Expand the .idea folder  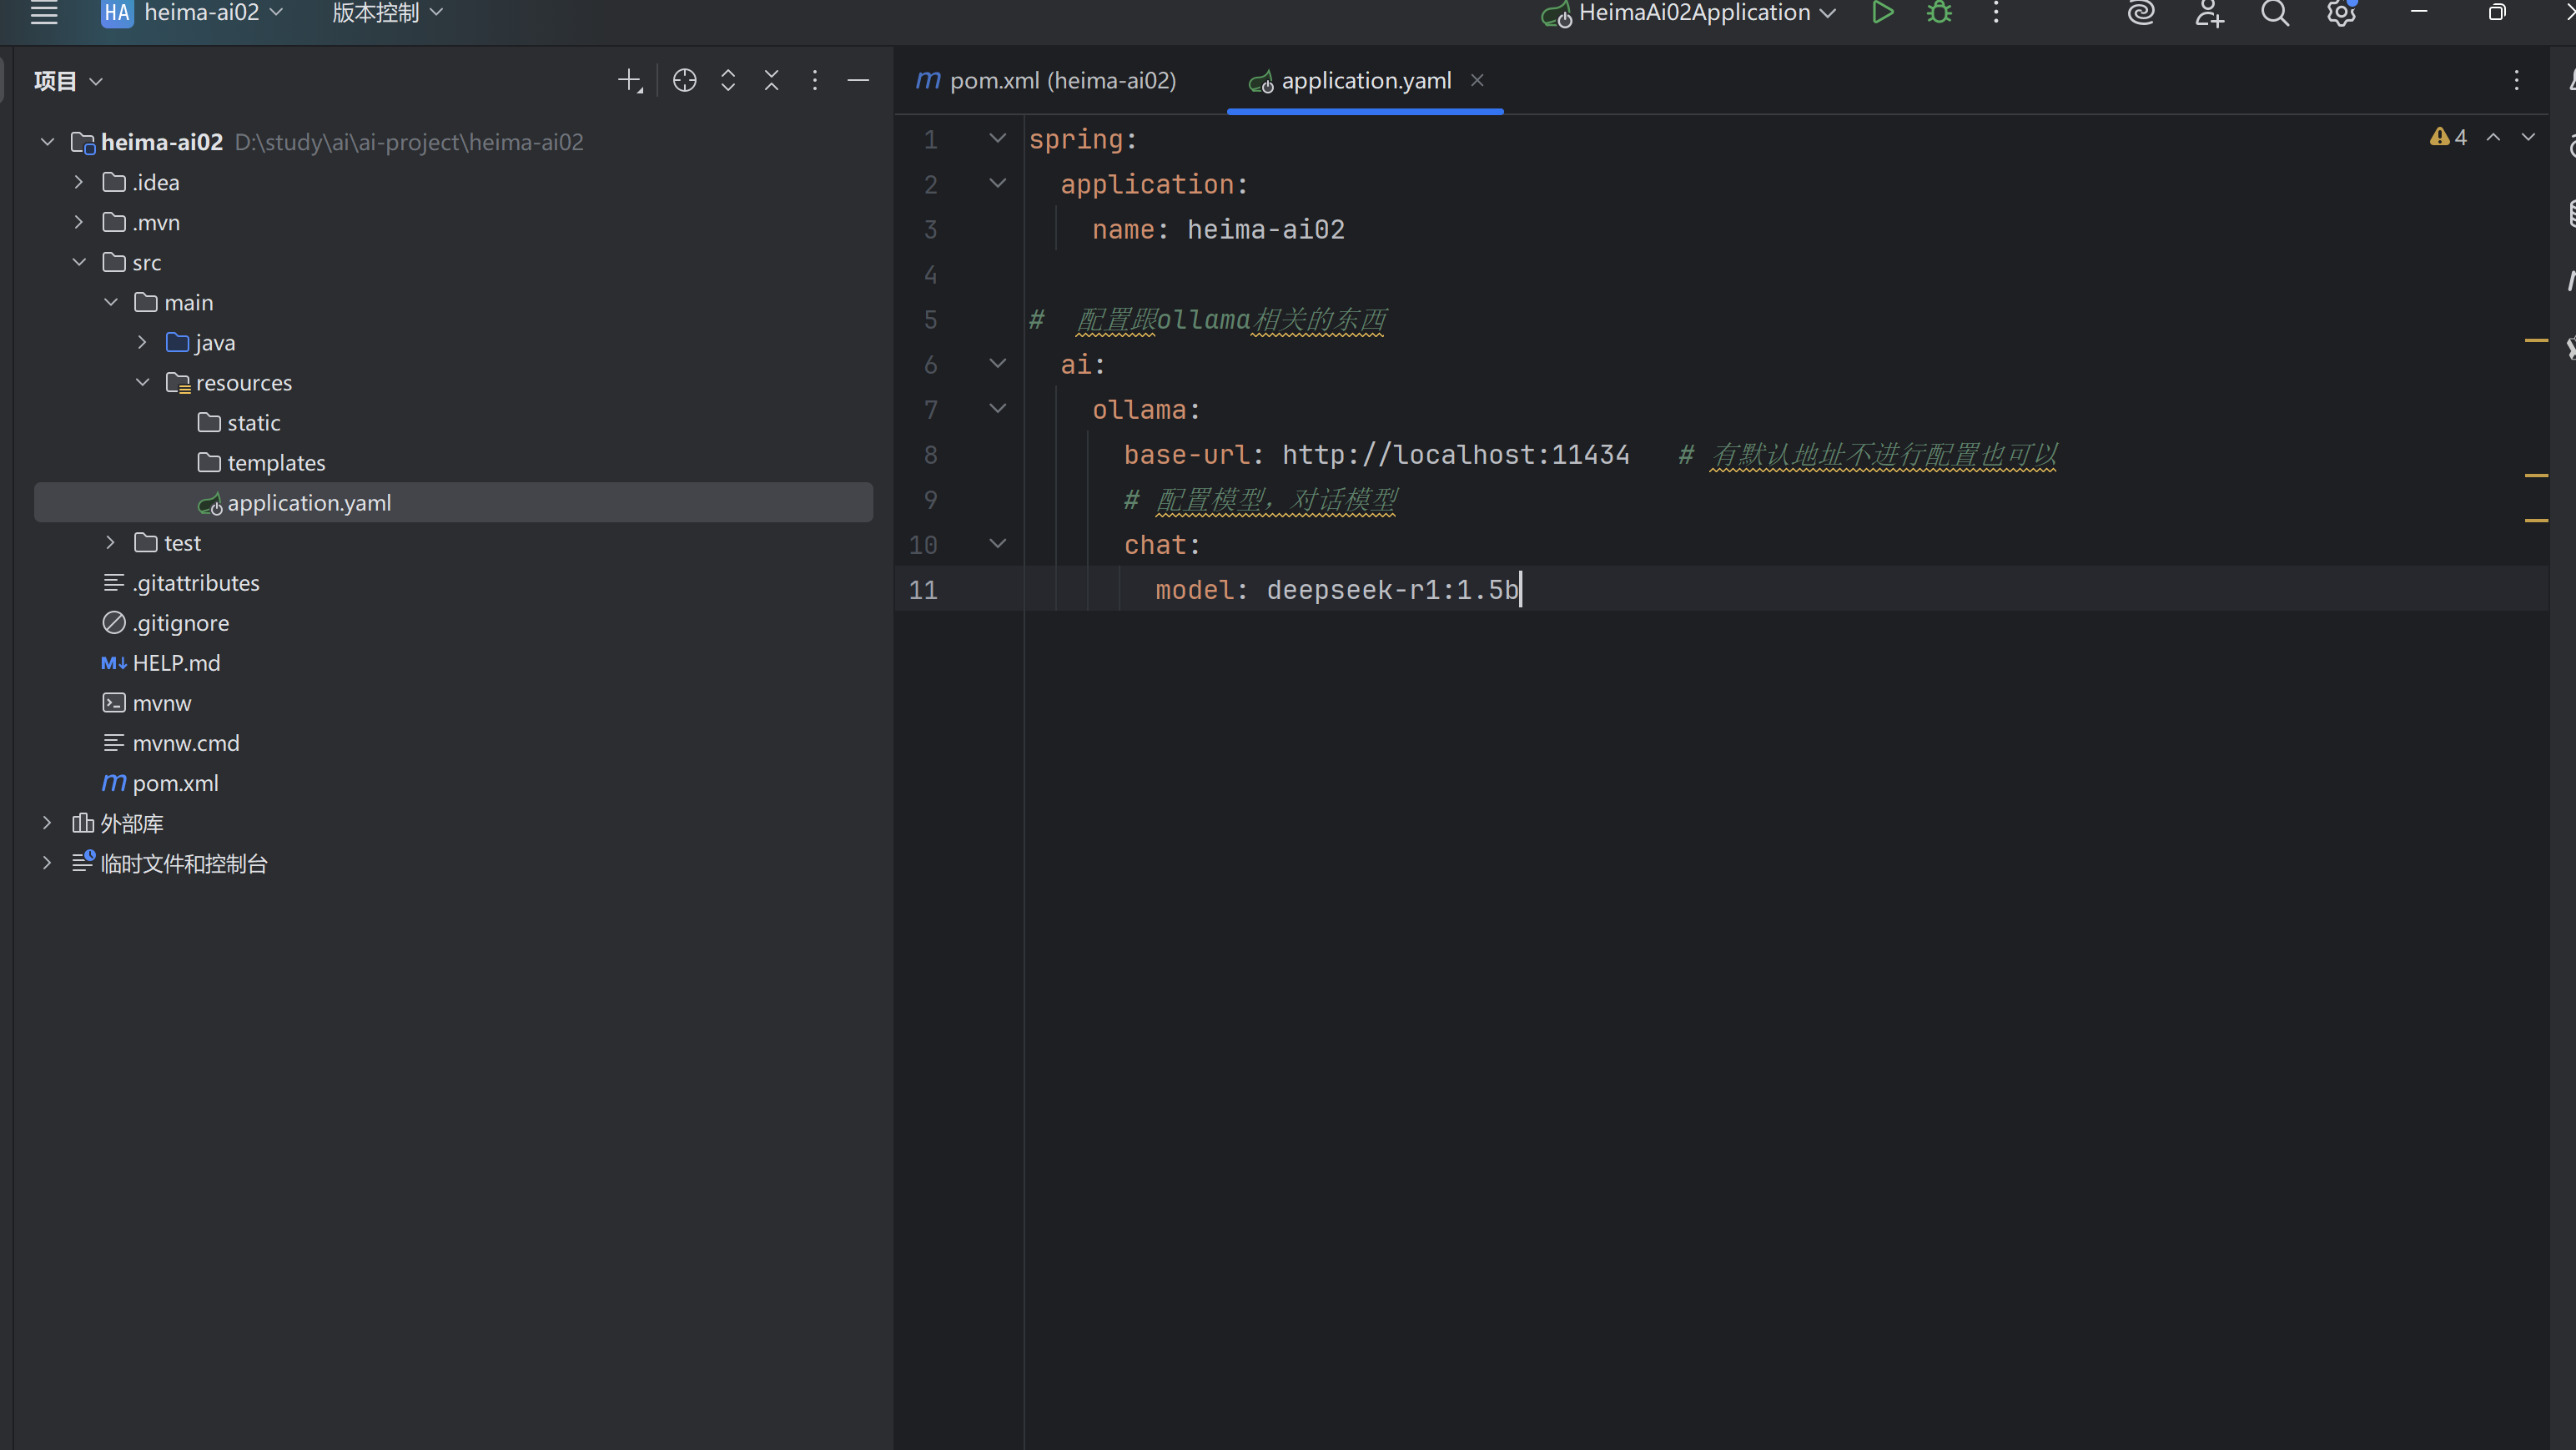pos(79,182)
